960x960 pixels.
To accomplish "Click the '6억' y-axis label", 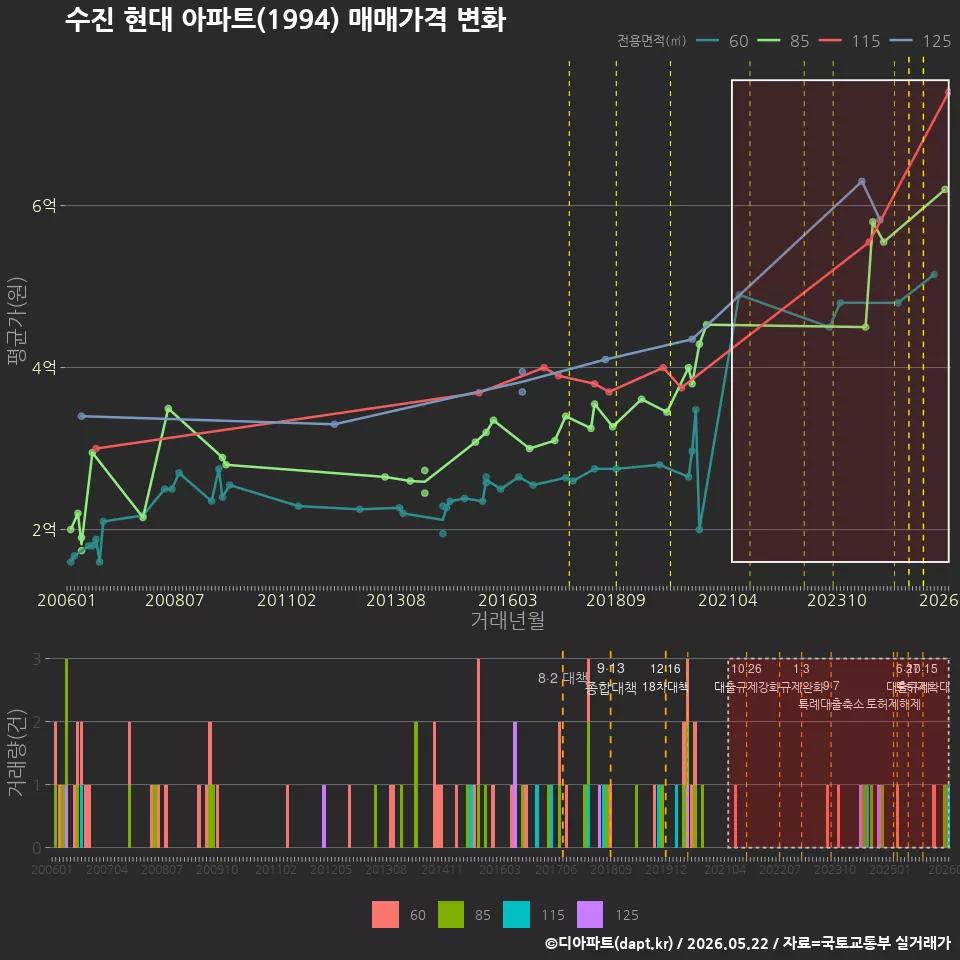I will coord(44,206).
